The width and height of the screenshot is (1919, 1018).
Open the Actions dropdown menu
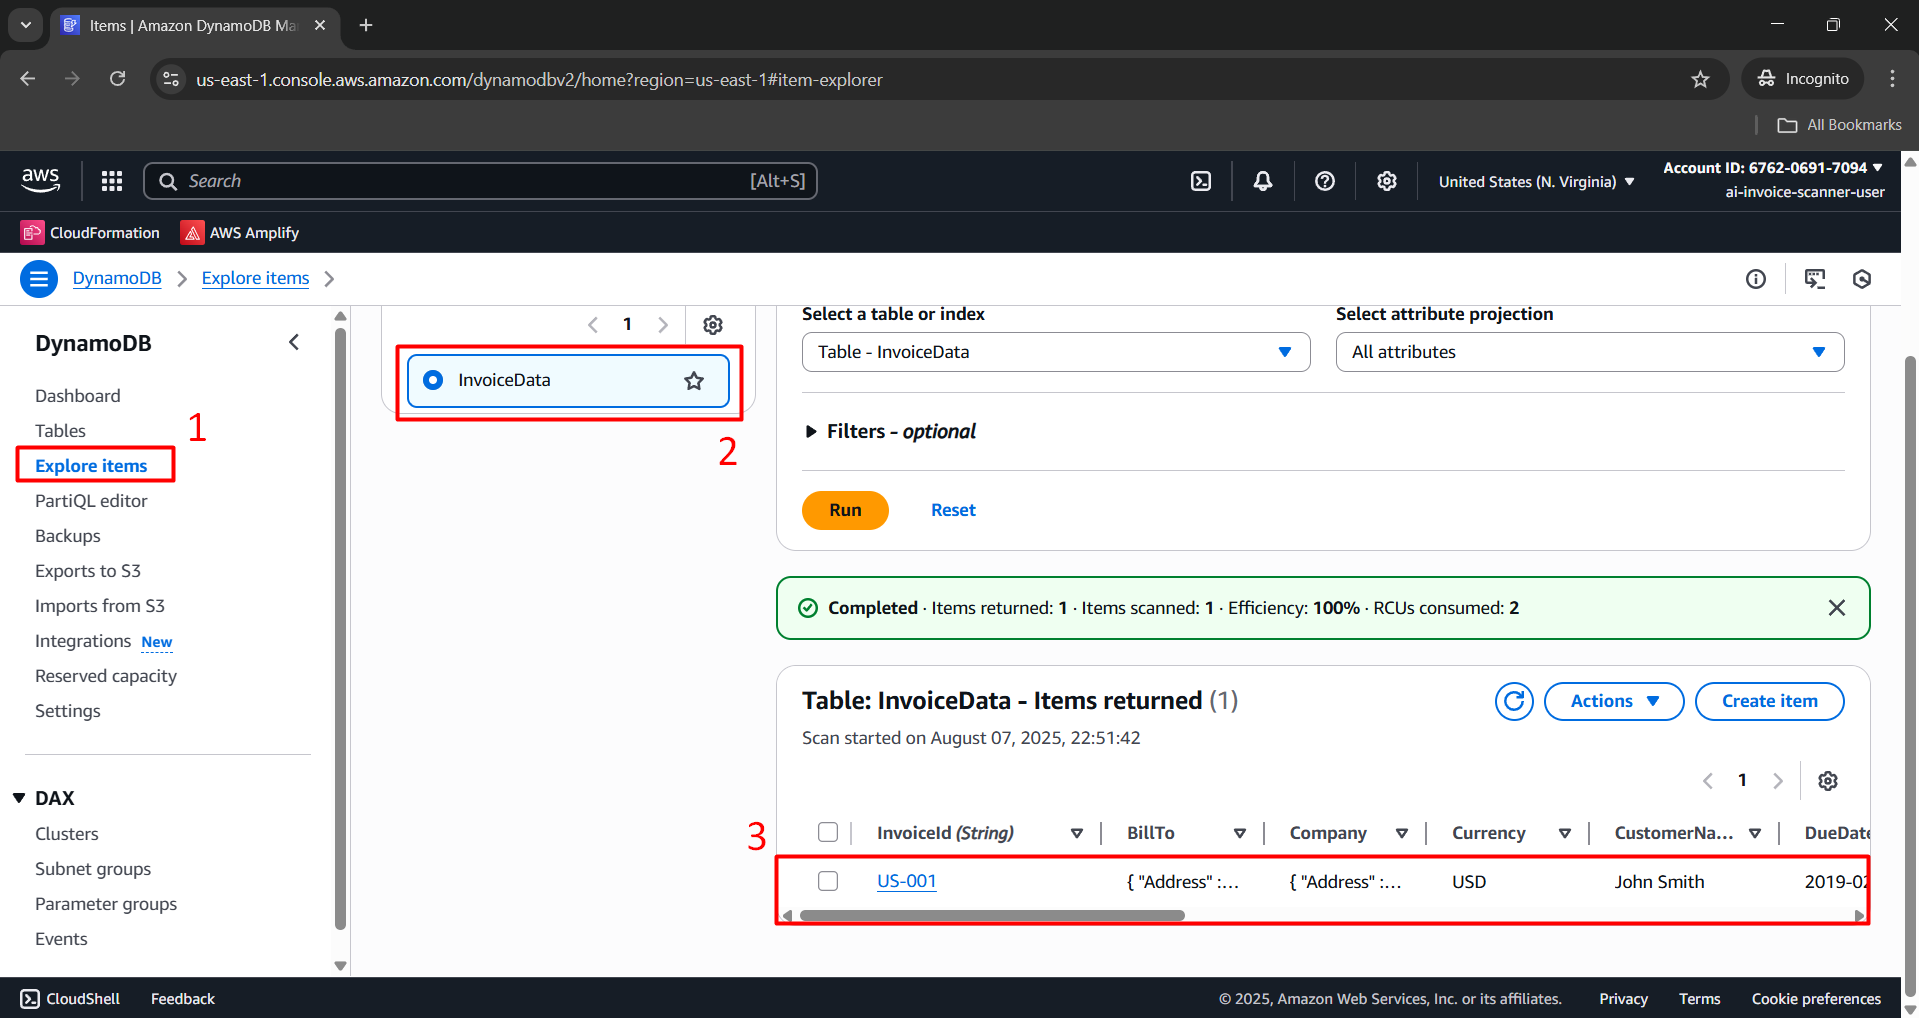pyautogui.click(x=1613, y=701)
